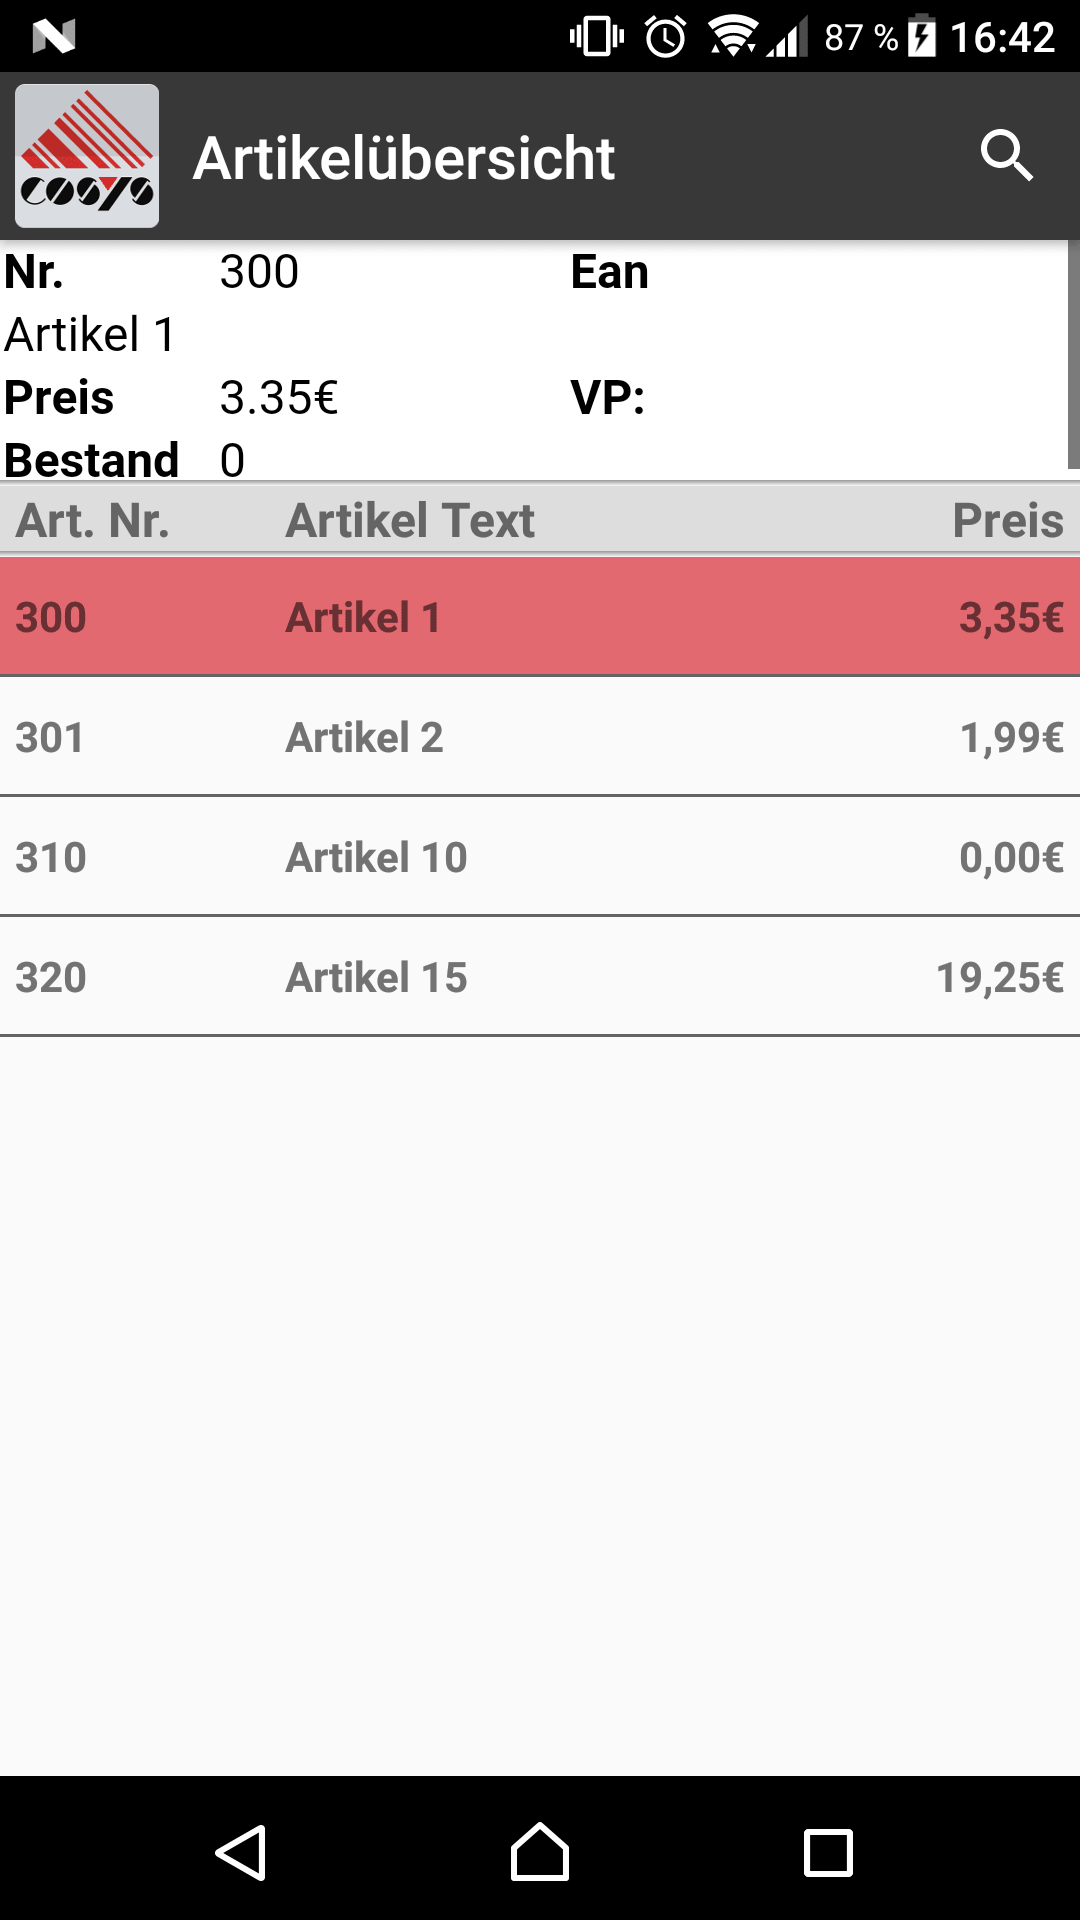This screenshot has height=1920, width=1080.
Task: Tap the COSYS app logo
Action: pos(87,156)
